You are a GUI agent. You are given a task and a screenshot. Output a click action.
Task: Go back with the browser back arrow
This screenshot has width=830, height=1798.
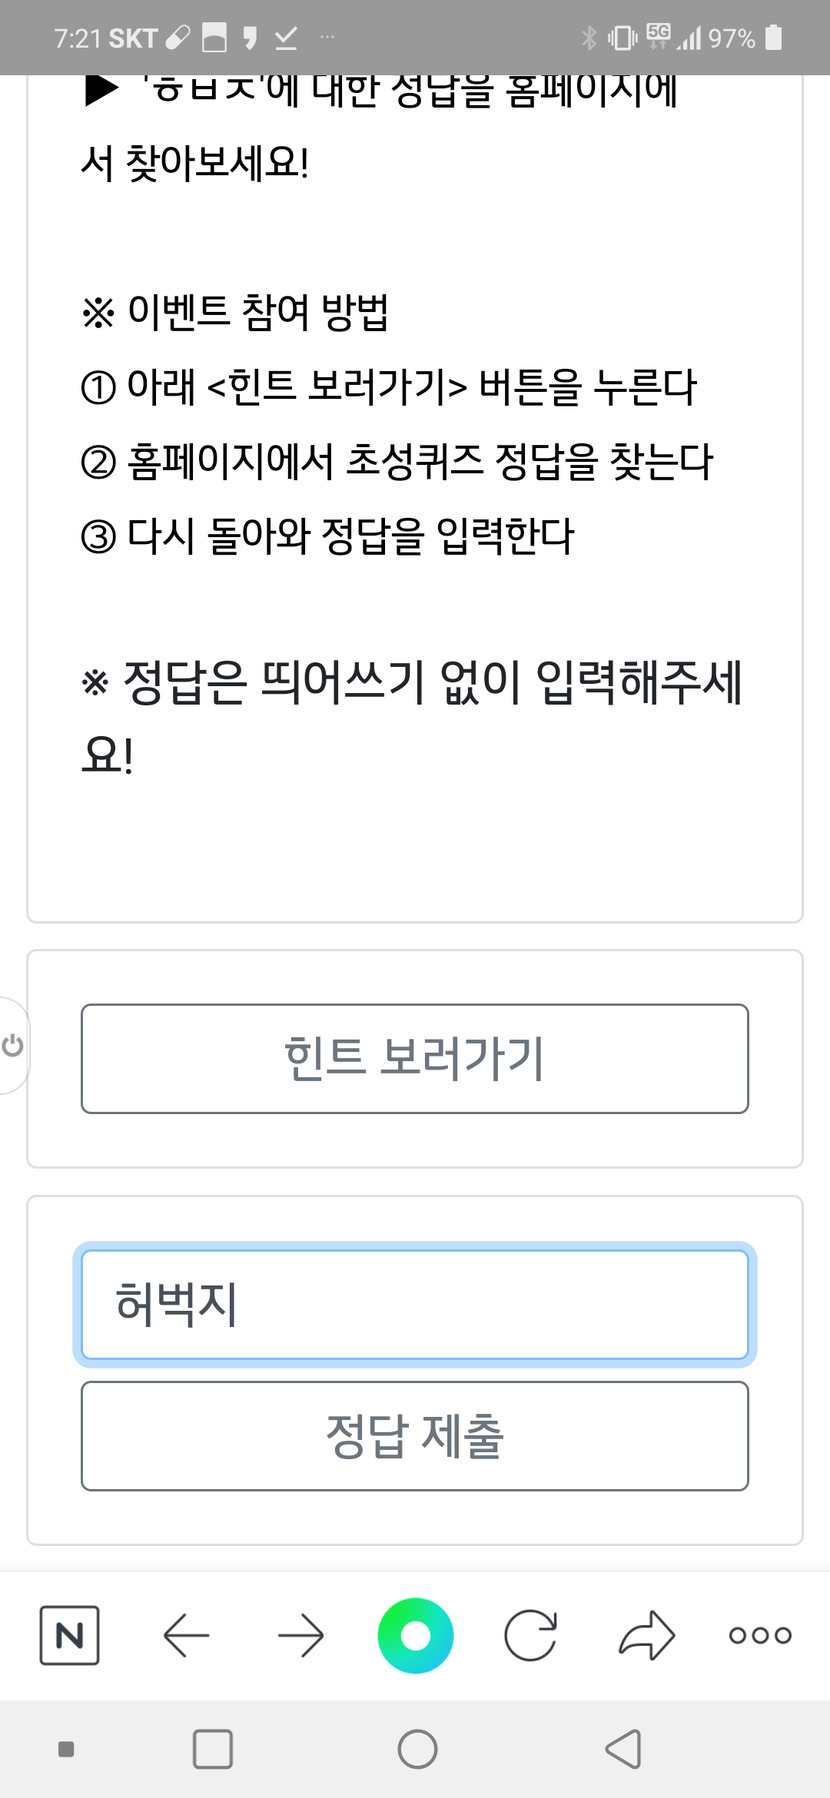(186, 1636)
